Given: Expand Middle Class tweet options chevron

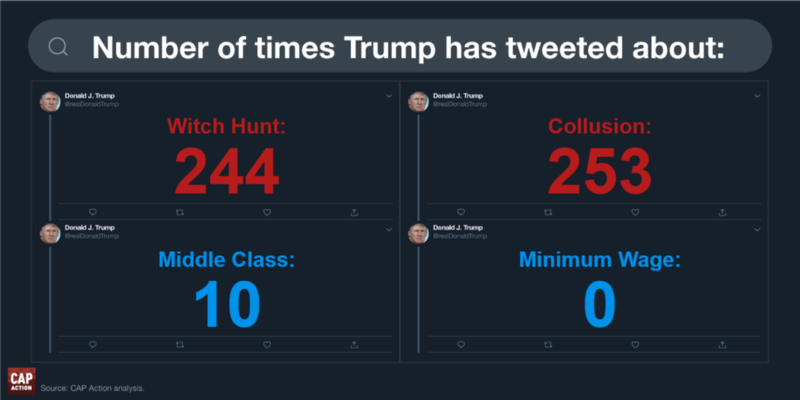Looking at the screenshot, I should (389, 230).
